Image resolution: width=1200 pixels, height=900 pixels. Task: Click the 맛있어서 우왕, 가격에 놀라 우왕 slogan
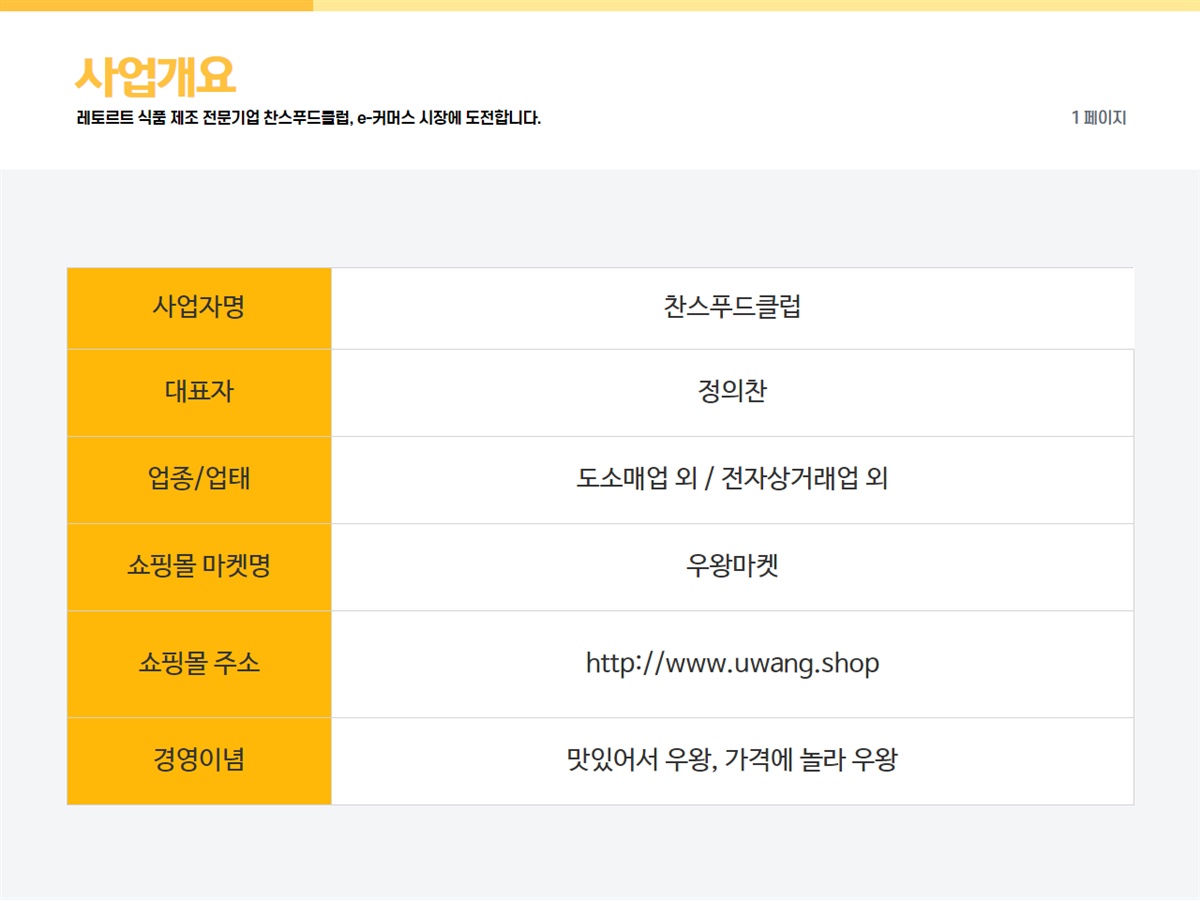732,760
